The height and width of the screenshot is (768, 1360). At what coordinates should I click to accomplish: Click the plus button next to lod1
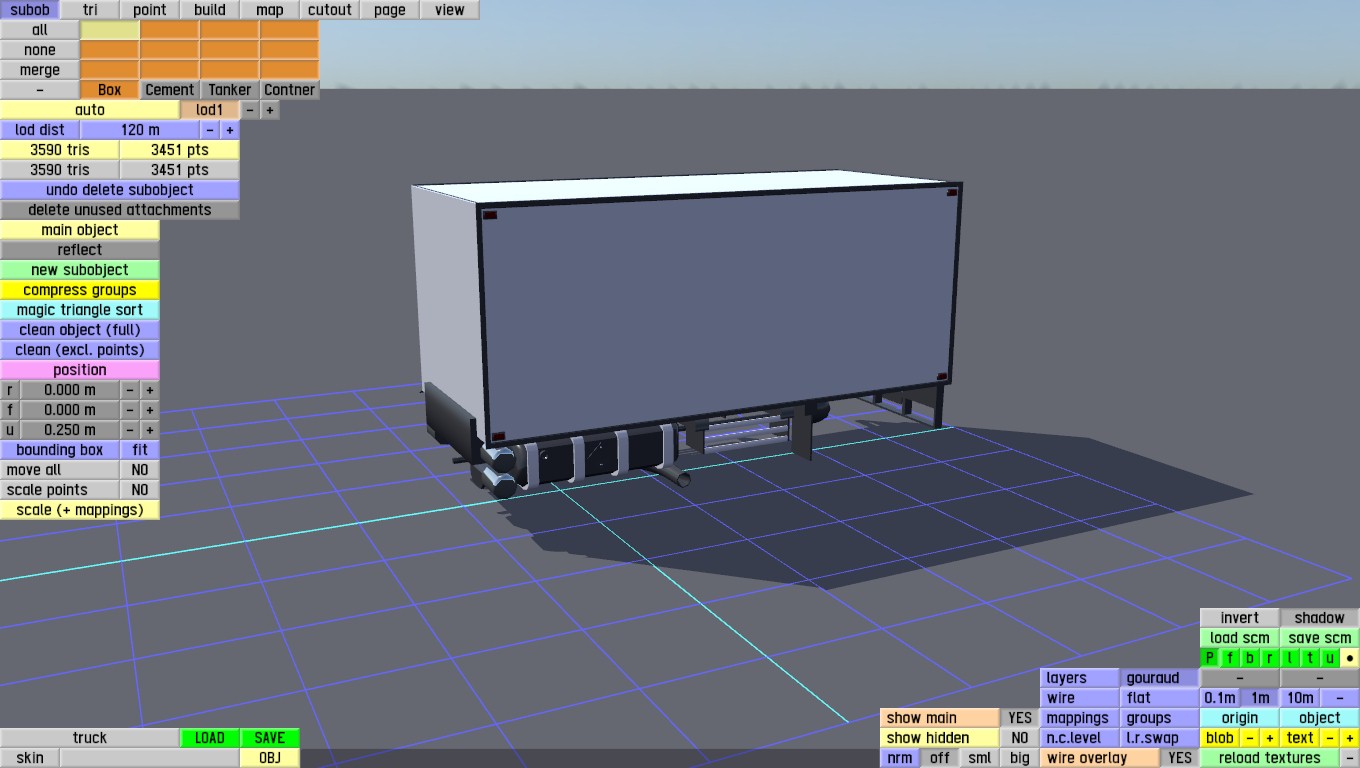click(x=270, y=110)
